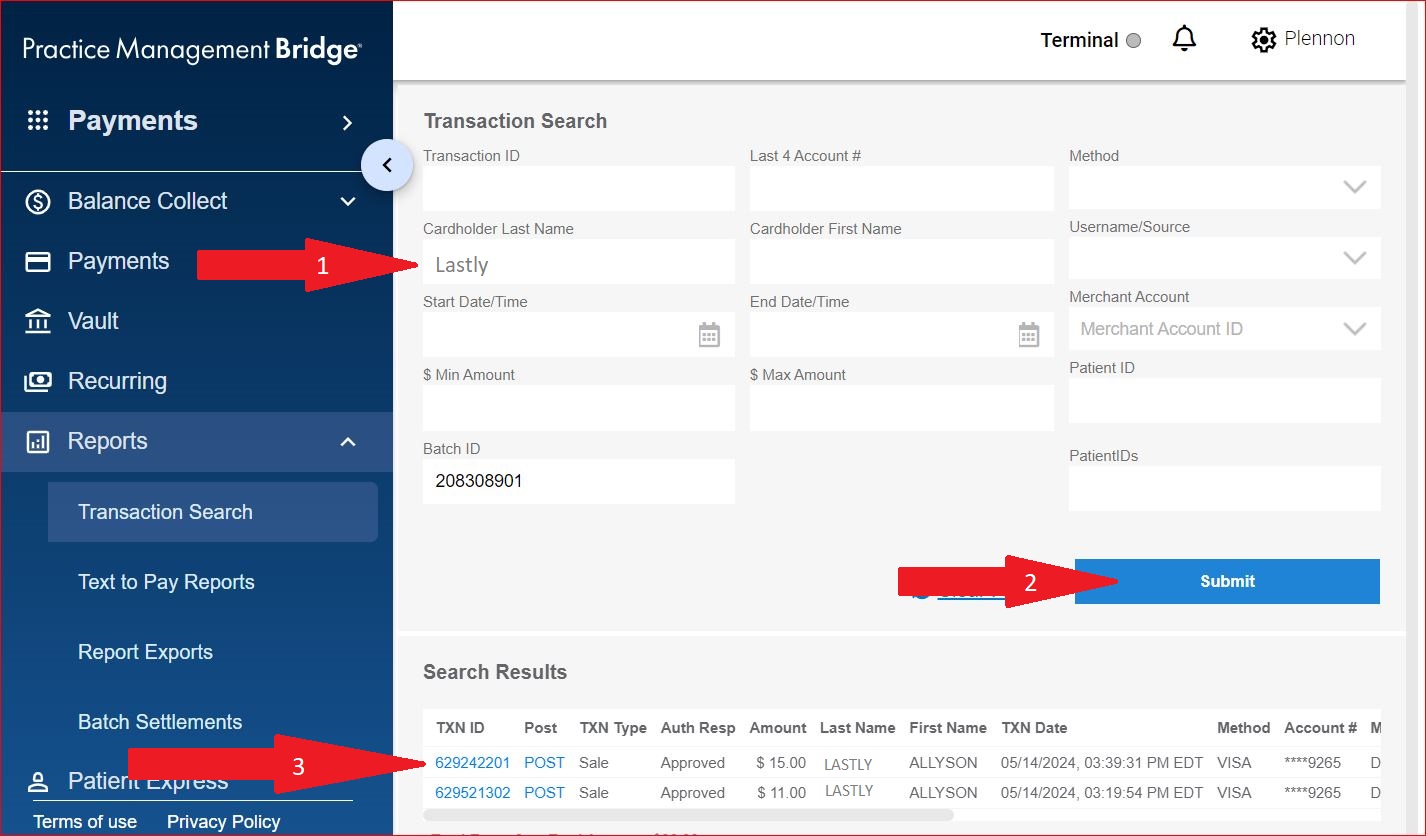Open Report Exports

point(145,652)
